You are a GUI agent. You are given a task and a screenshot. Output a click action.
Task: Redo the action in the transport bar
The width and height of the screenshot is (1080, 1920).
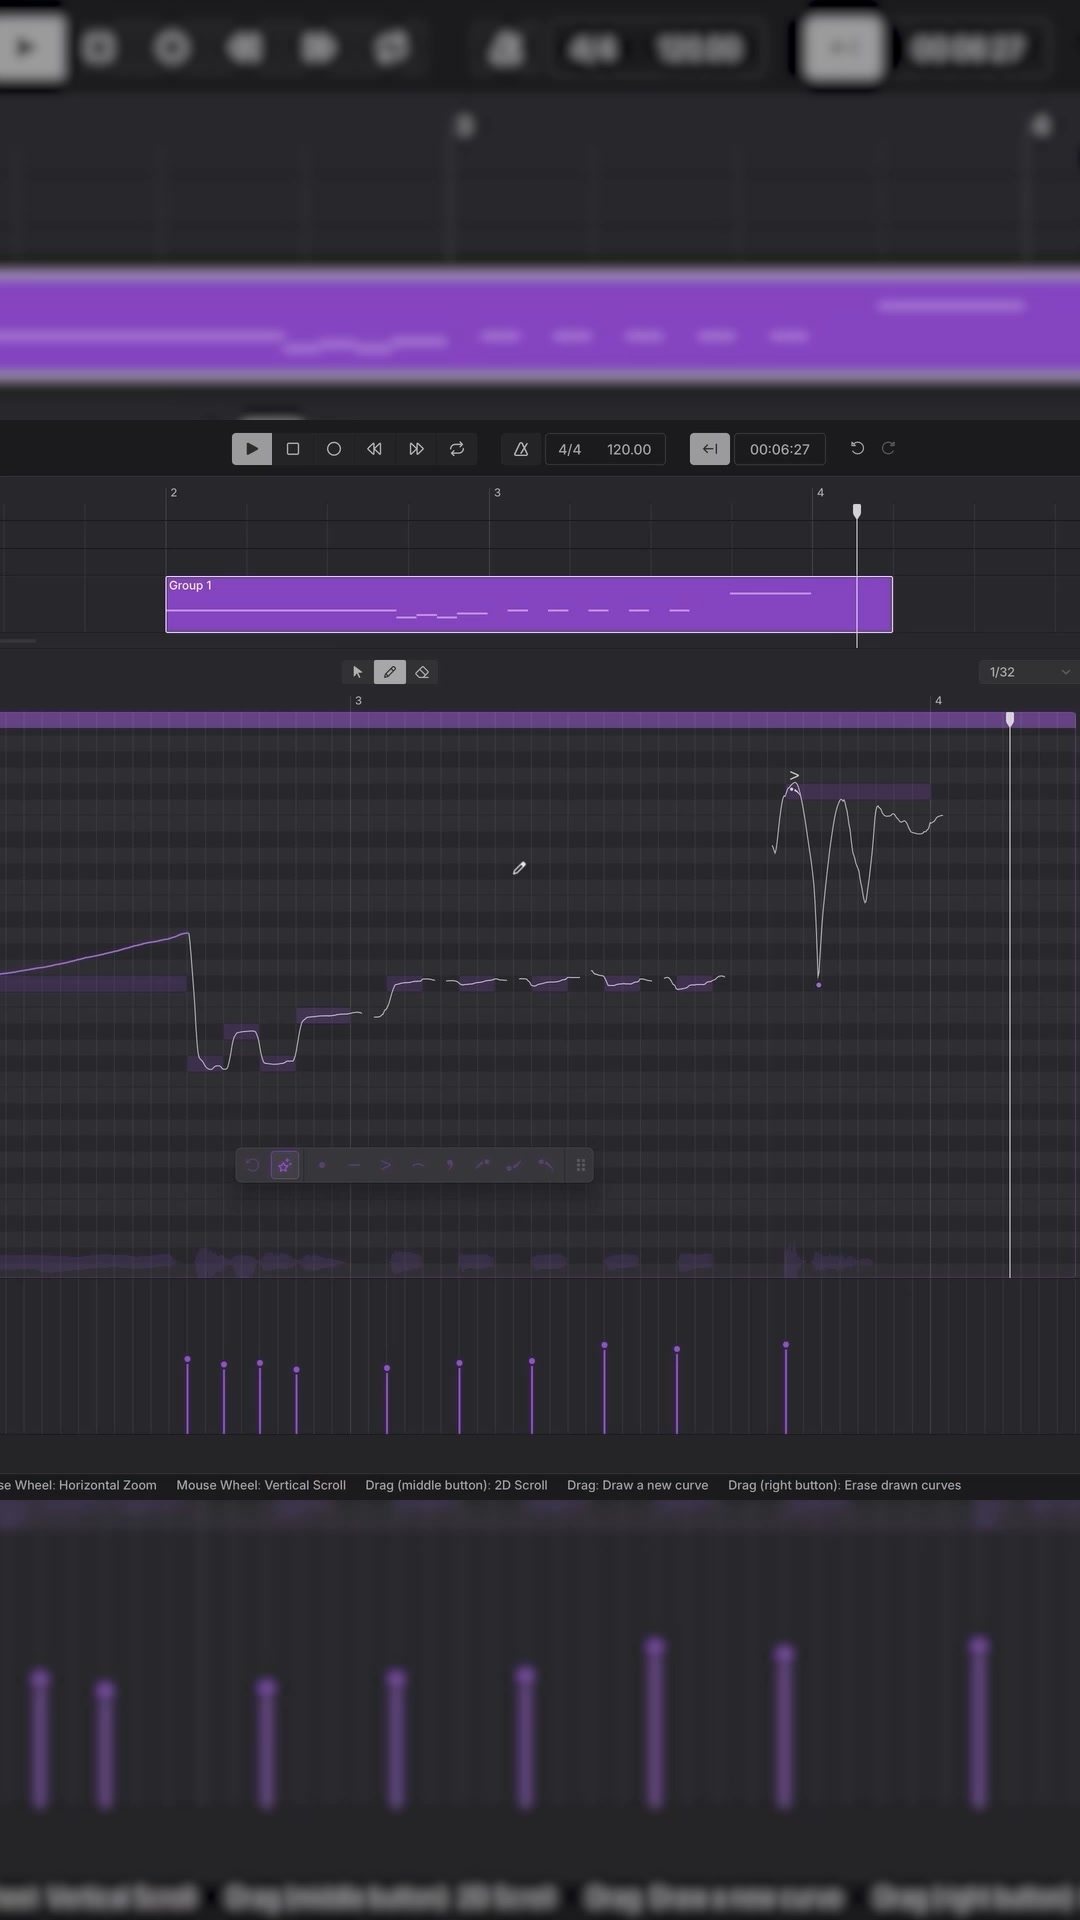888,448
